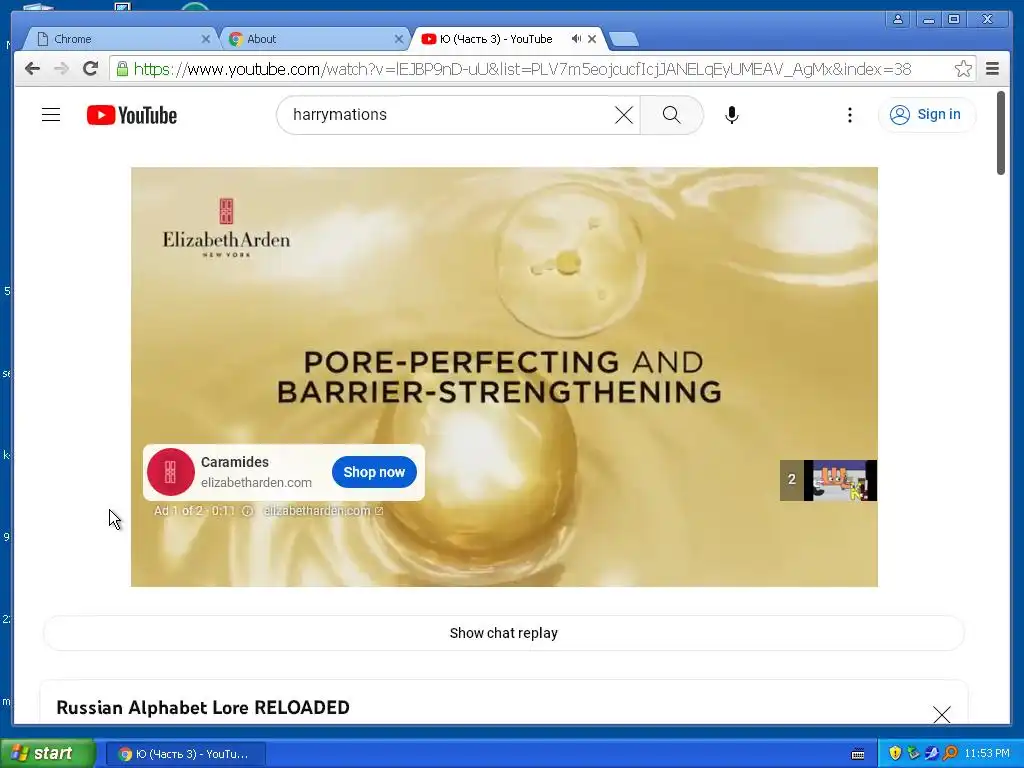Screen dimensions: 1024x768
Task: Switch to the Chrome tab
Action: (x=121, y=39)
